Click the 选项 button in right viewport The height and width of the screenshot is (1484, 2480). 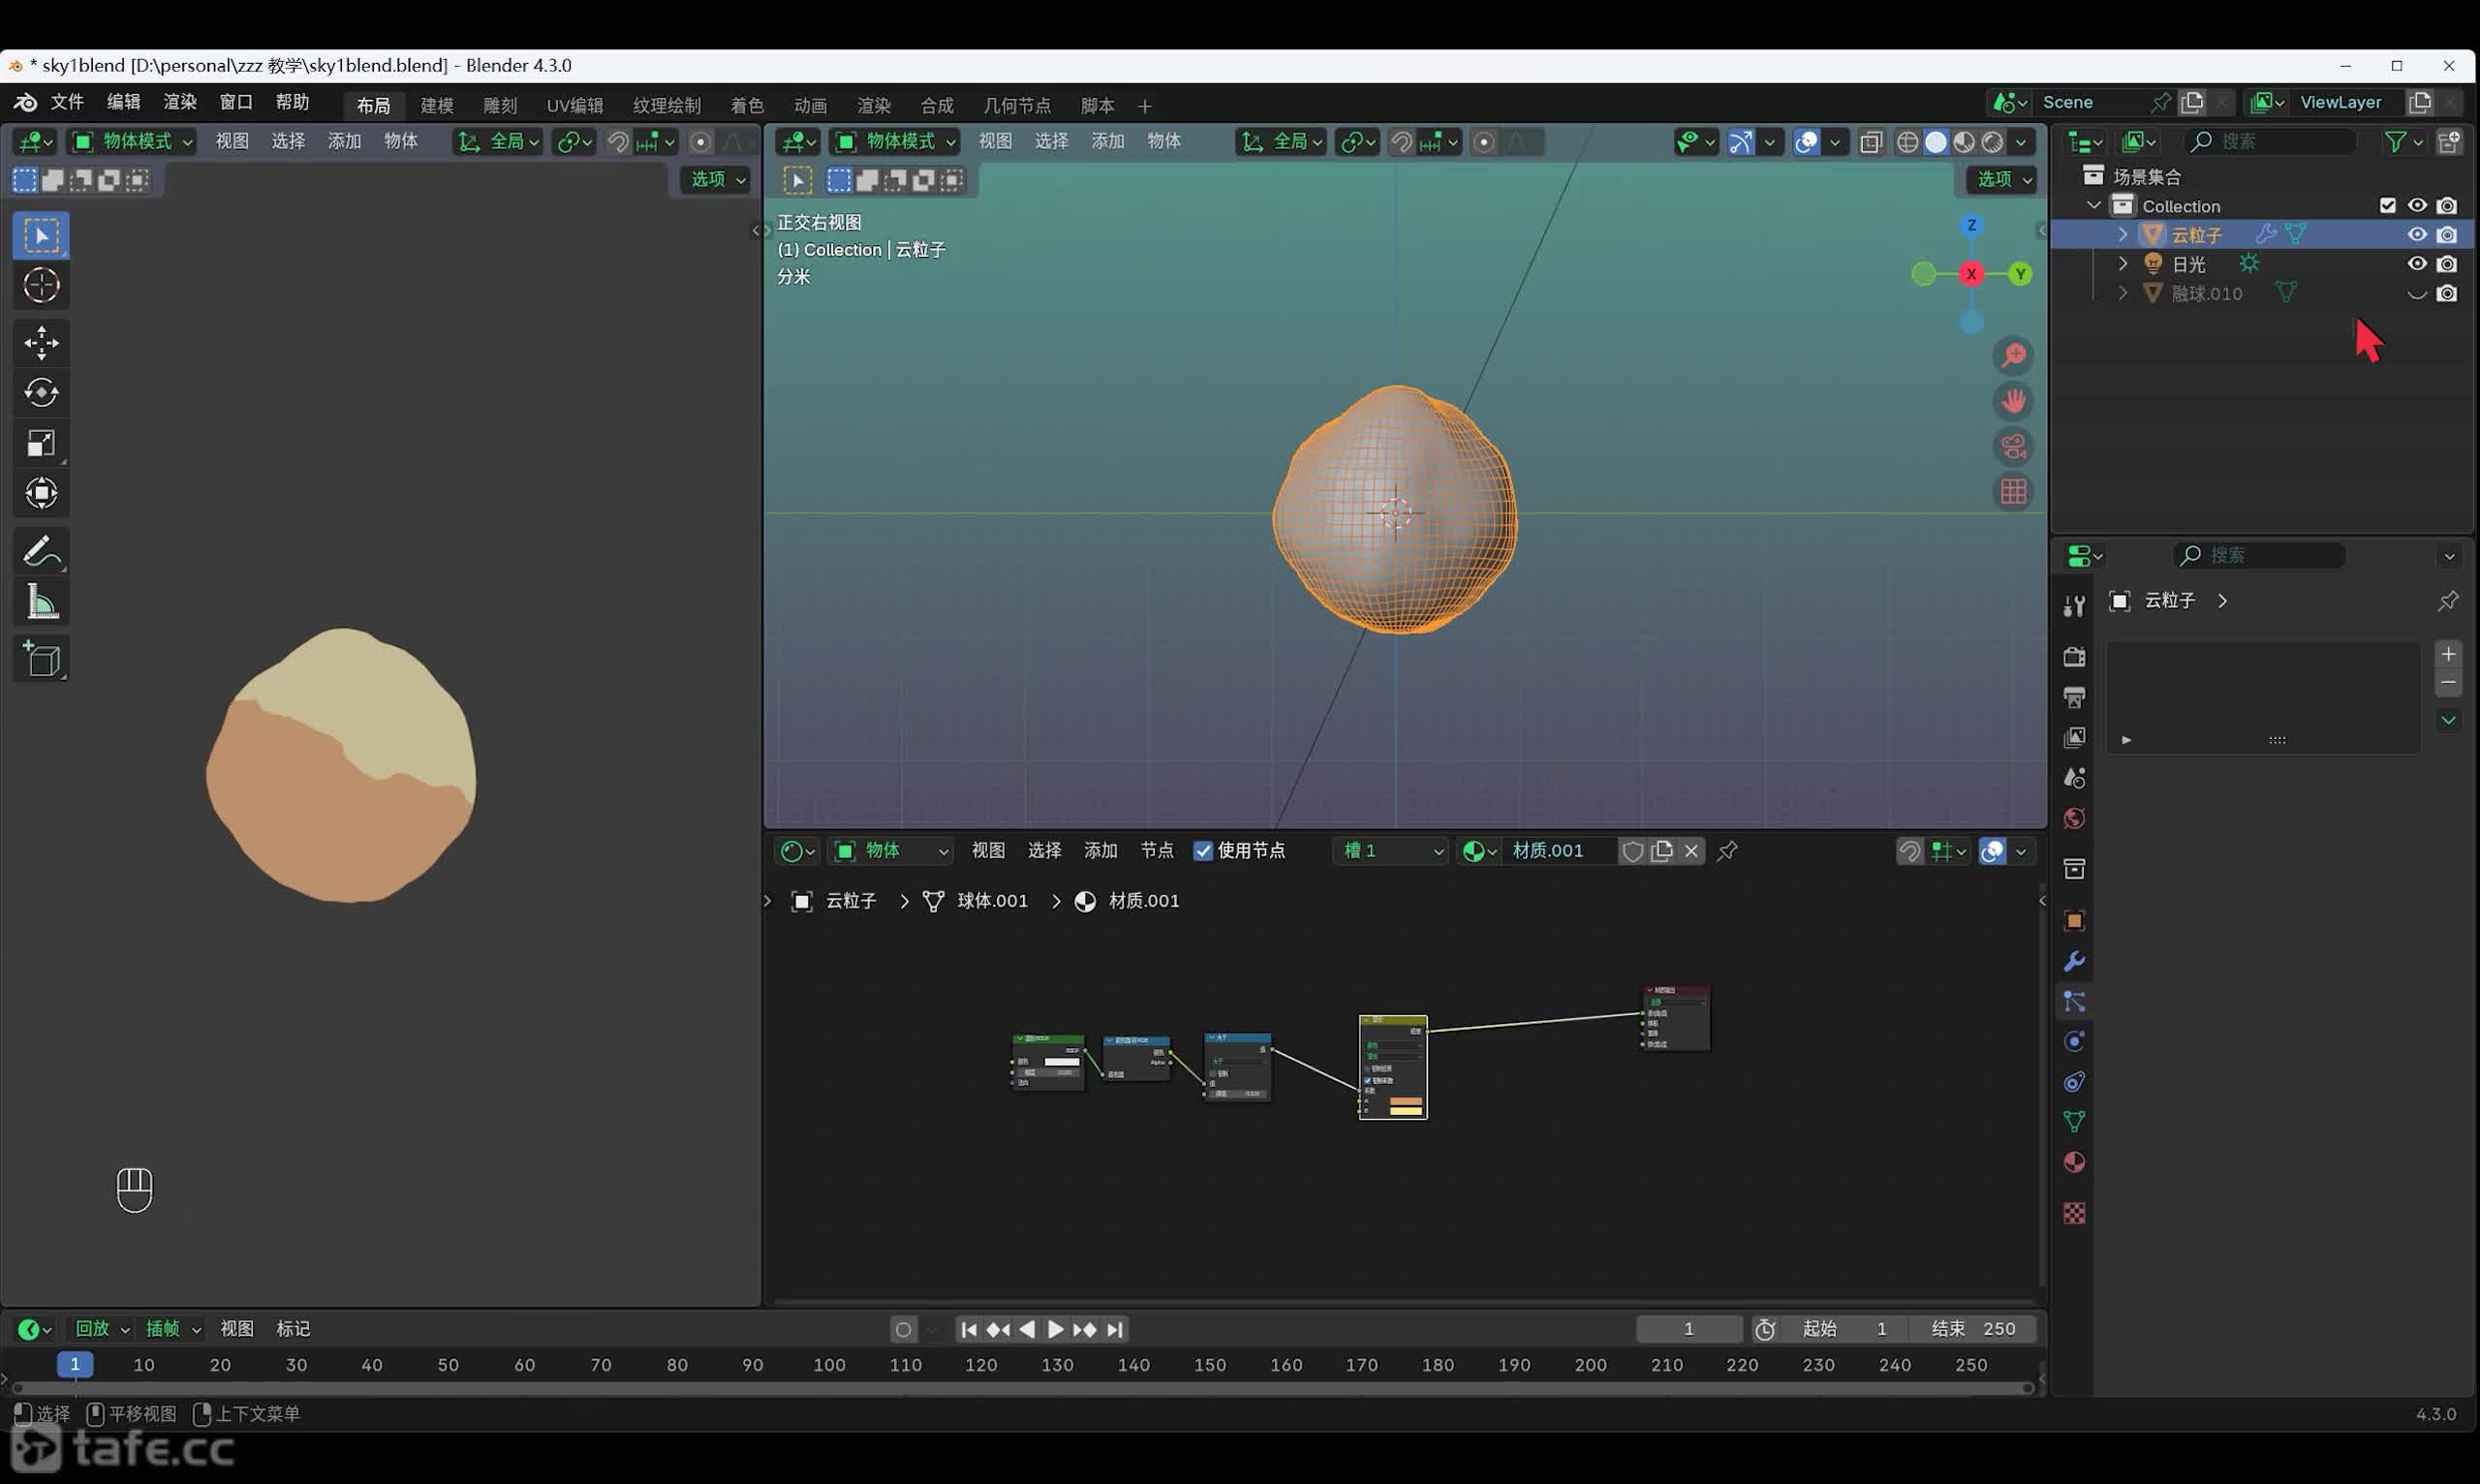(x=2002, y=179)
